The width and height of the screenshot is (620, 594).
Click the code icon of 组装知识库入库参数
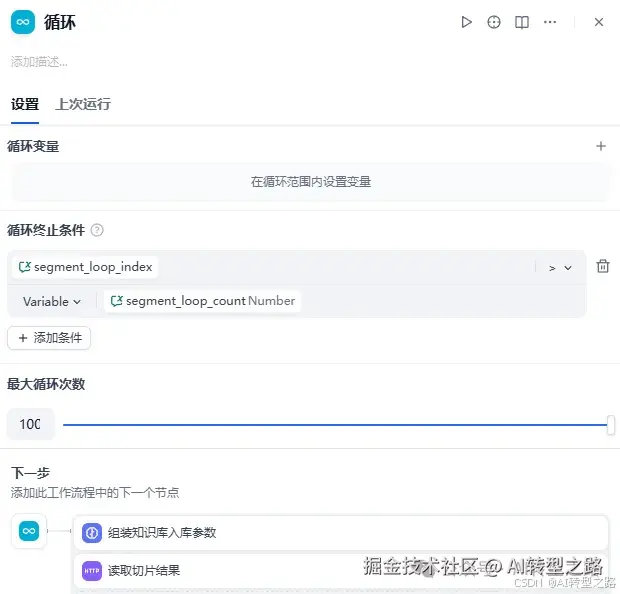[x=92, y=533]
